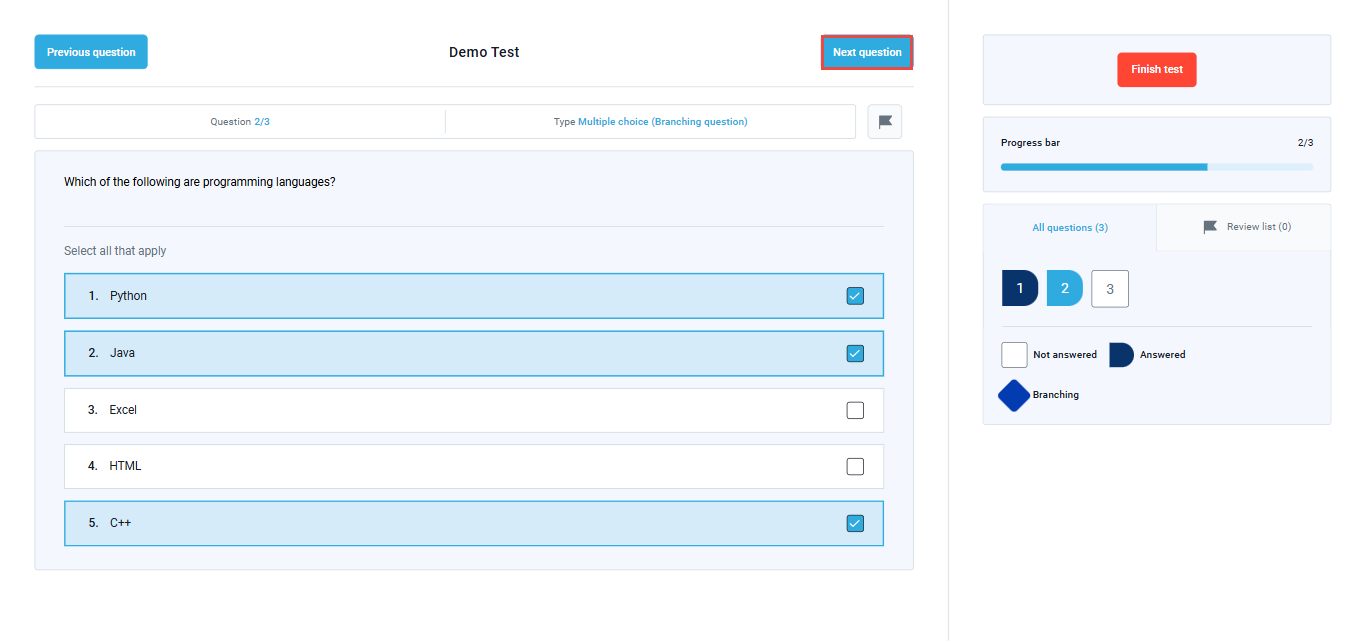Flag this question for review
The image size is (1366, 641).
point(884,122)
